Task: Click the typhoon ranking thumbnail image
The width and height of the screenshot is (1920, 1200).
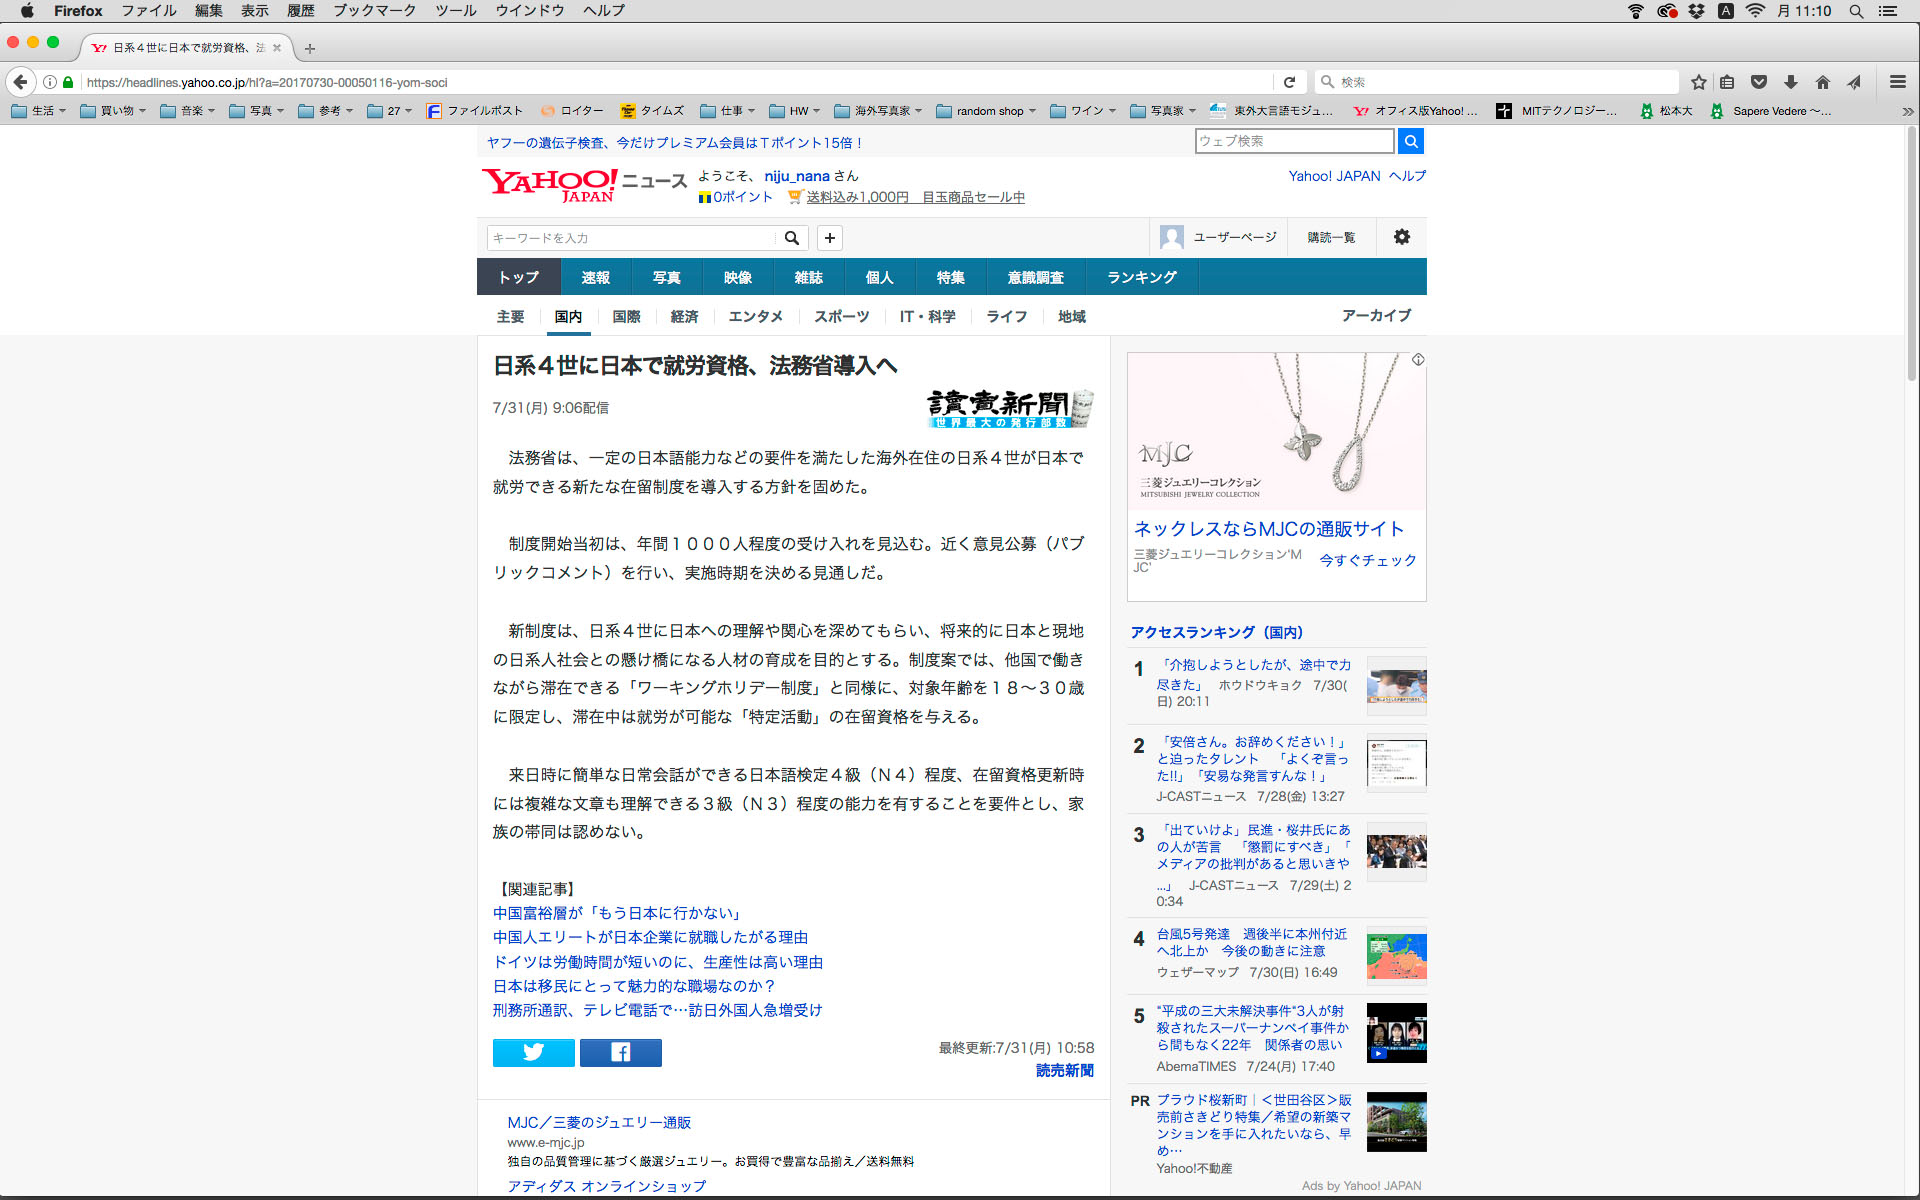Action: 1396,956
